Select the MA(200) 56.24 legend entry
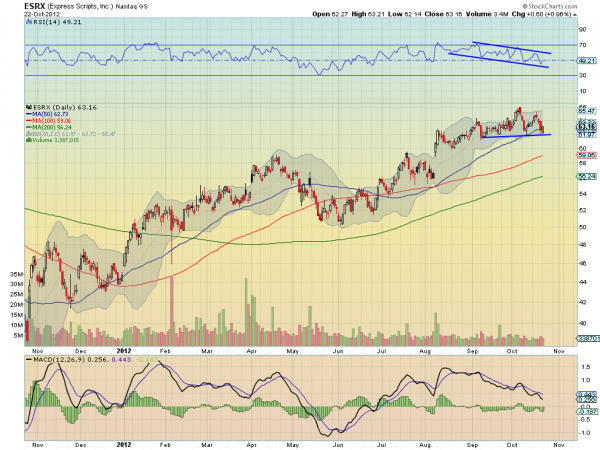Screen dimensions: 600x450 click(x=51, y=127)
